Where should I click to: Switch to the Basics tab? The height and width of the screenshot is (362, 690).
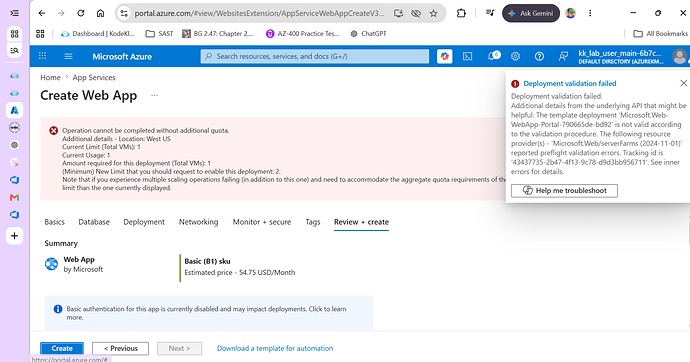55,222
